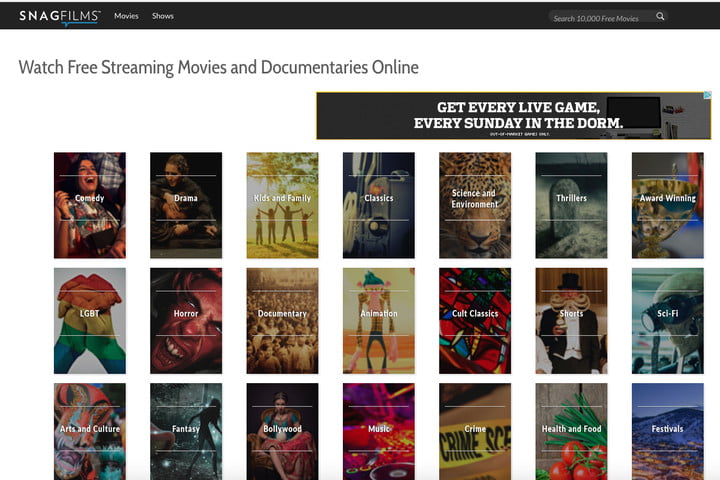
Task: Open the SnagFilms logo home link
Action: 60,17
